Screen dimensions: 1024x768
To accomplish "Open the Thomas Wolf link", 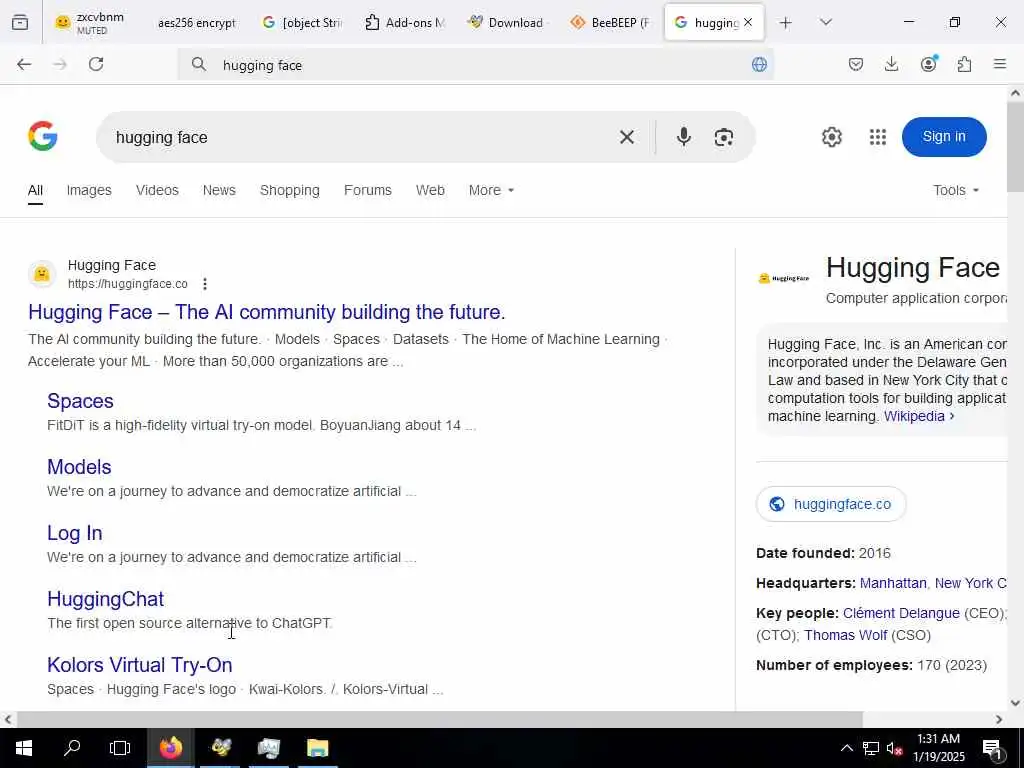I will coord(846,635).
